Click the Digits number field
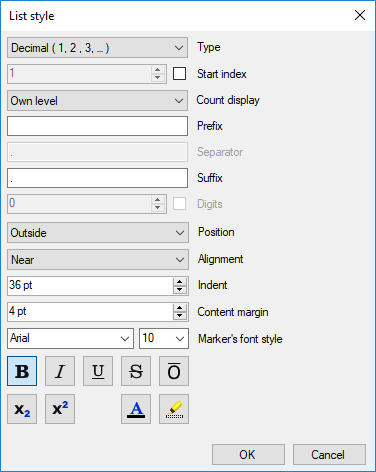376x472 pixels. 79,204
